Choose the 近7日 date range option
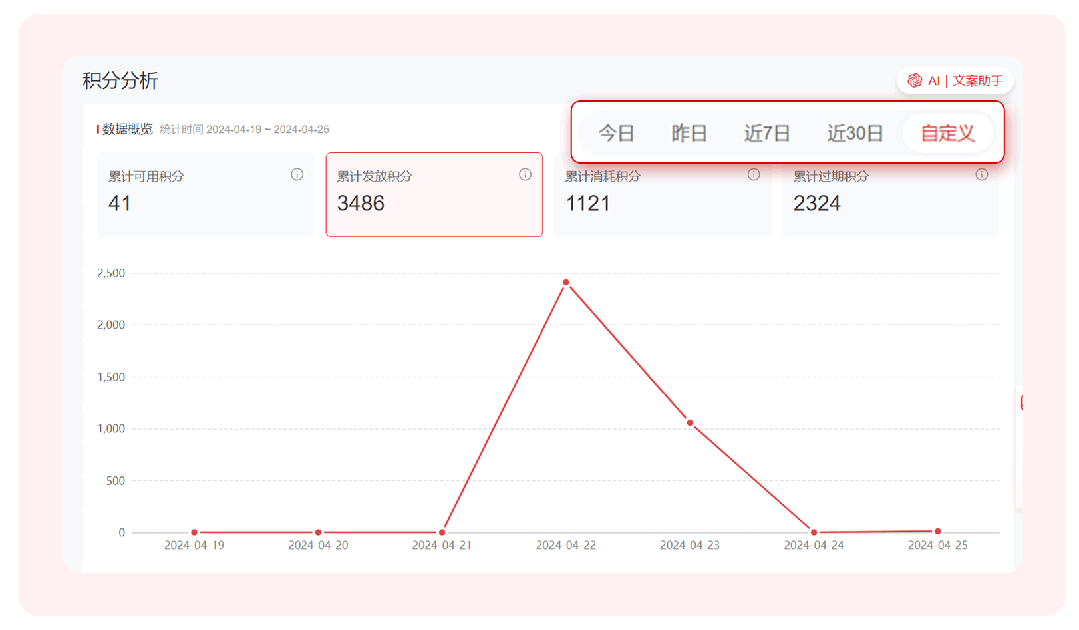1079x630 pixels. pyautogui.click(x=767, y=133)
